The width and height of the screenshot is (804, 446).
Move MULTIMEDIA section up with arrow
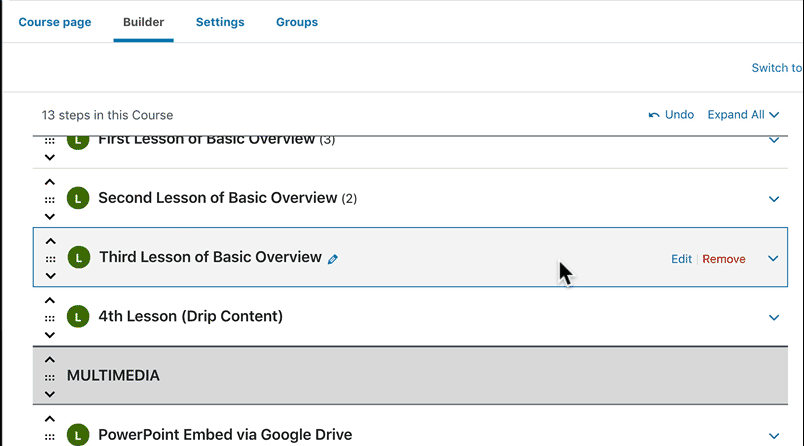50,360
